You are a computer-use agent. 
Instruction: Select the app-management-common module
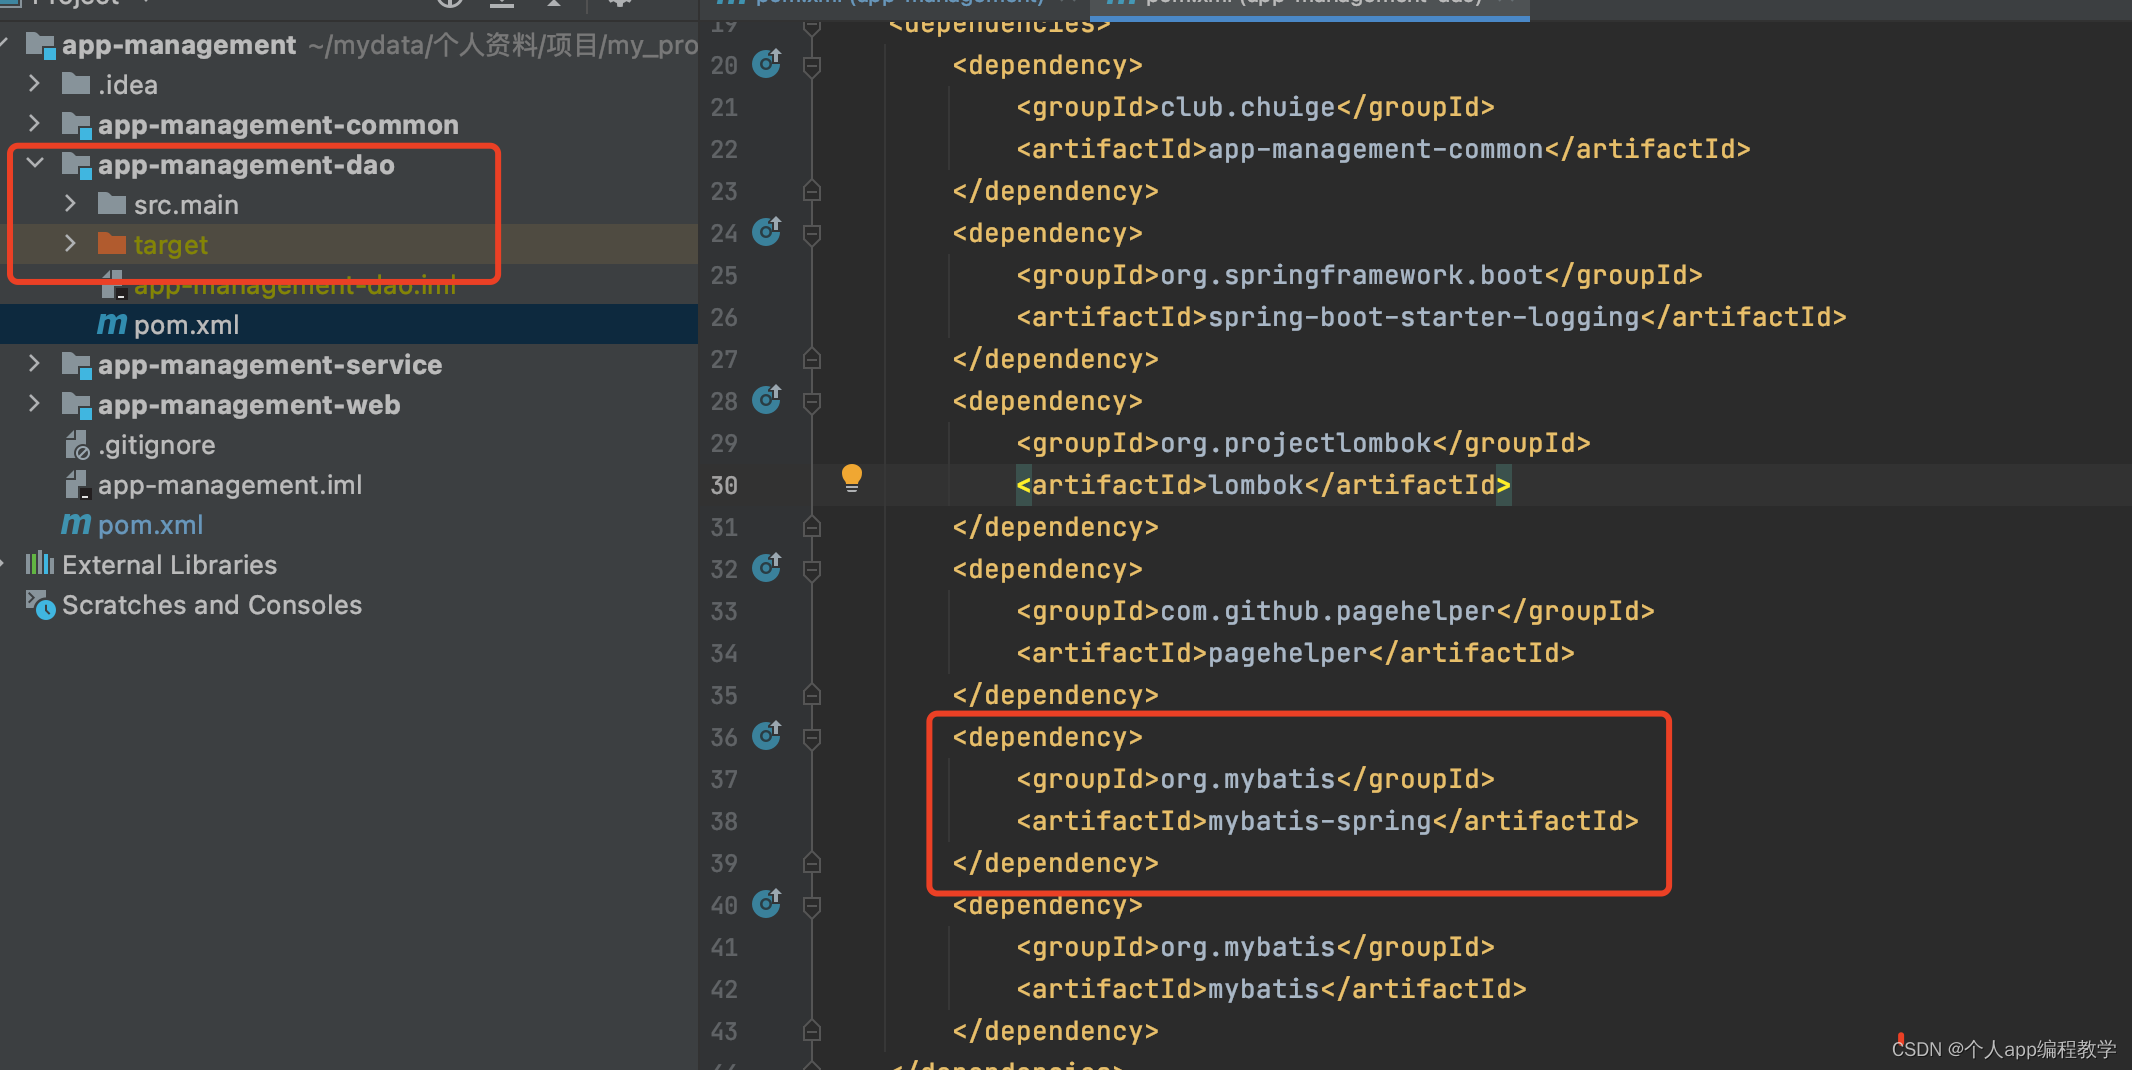click(349, 125)
